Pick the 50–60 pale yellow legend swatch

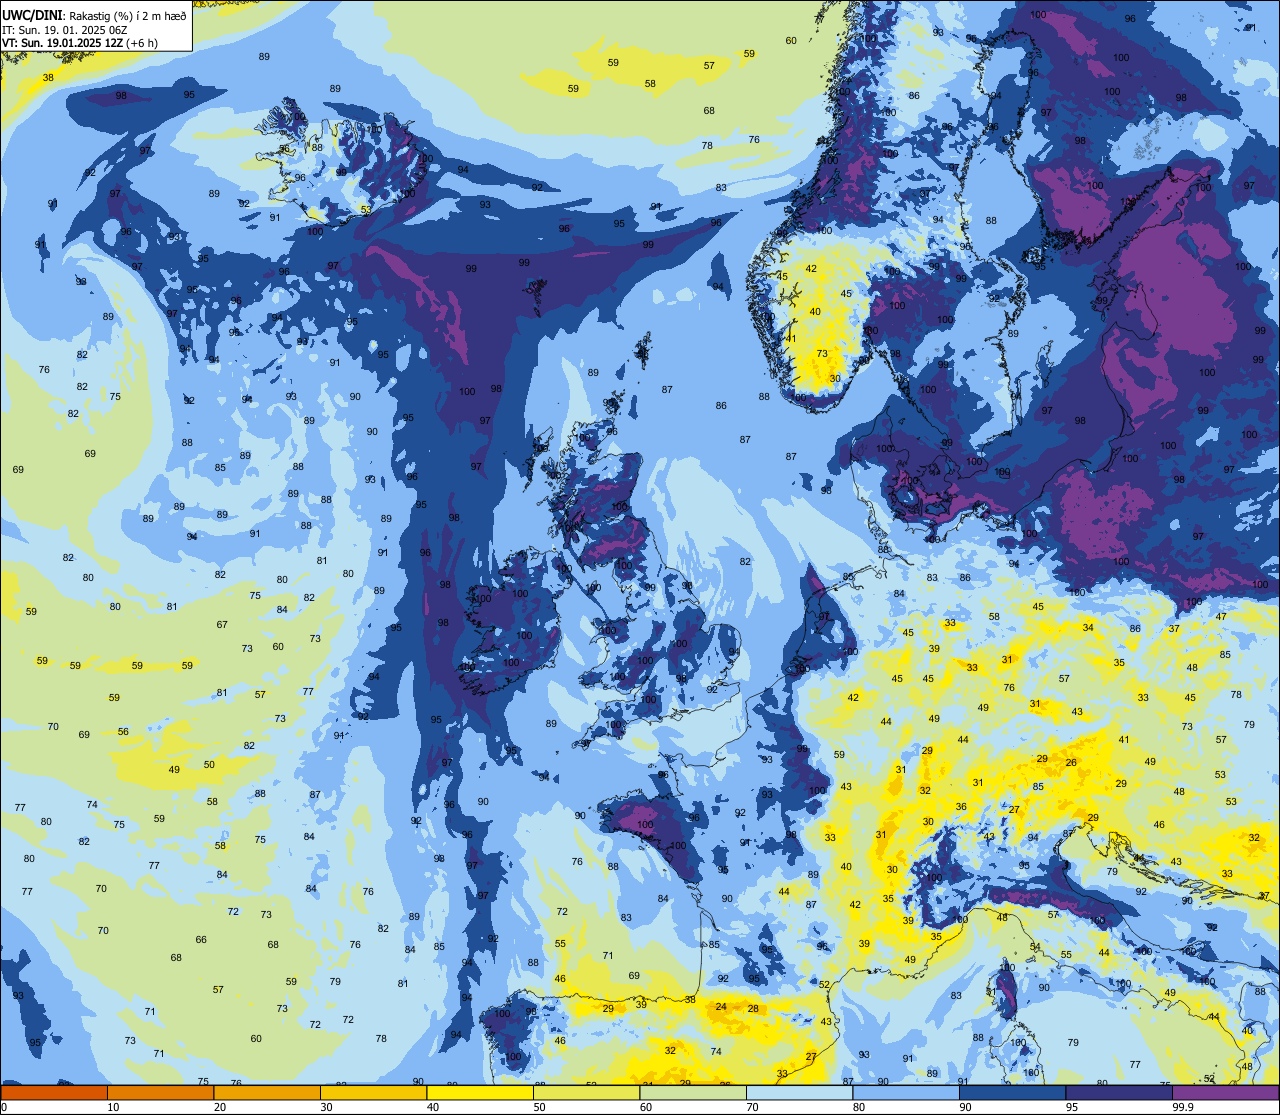pos(586,1092)
